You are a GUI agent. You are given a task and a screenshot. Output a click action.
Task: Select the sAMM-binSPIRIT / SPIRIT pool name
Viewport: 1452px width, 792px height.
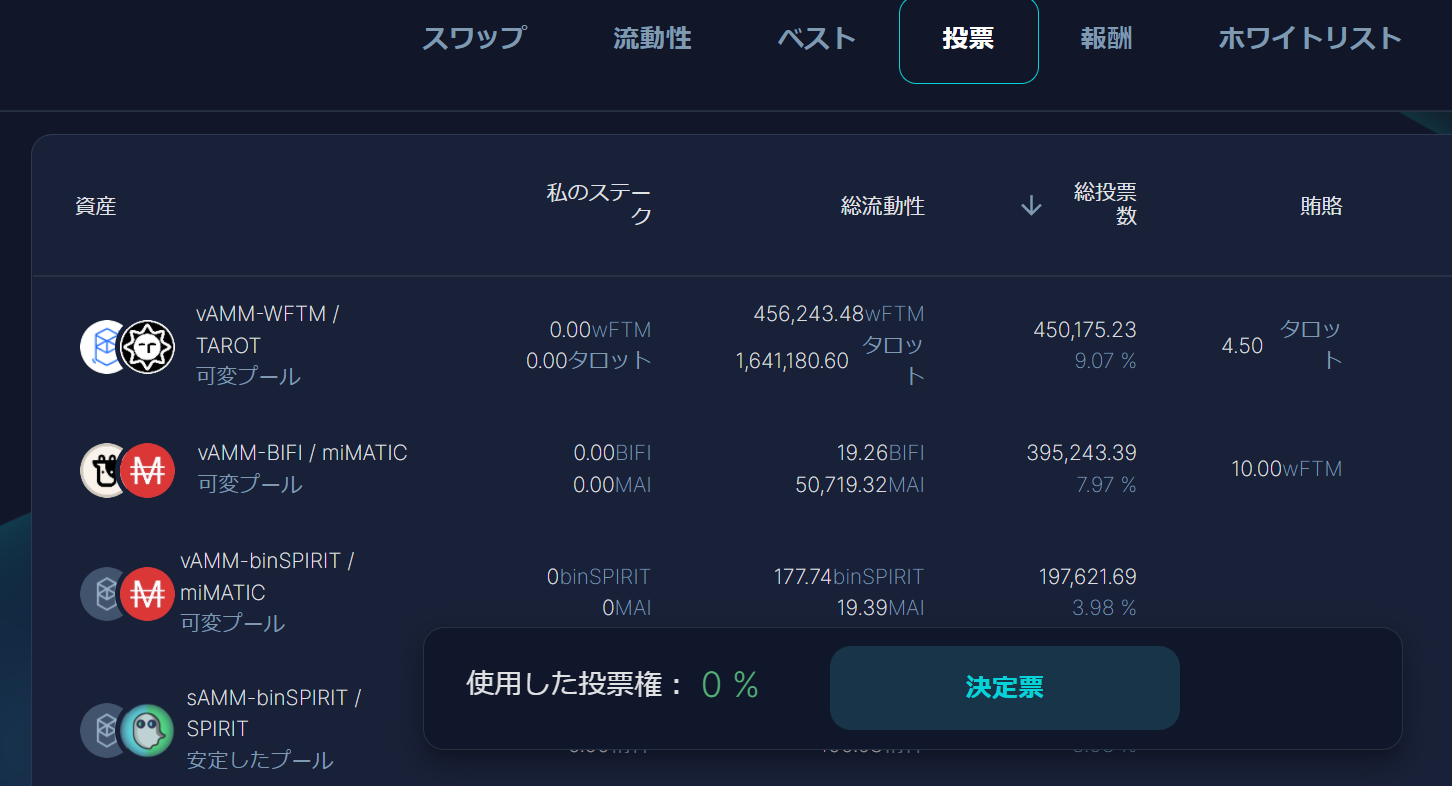274,713
